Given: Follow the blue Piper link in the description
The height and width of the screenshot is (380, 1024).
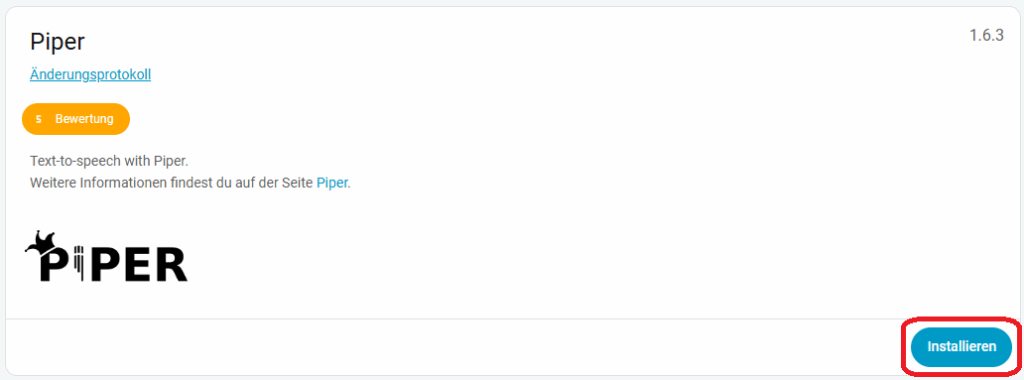Looking at the screenshot, I should point(332,183).
